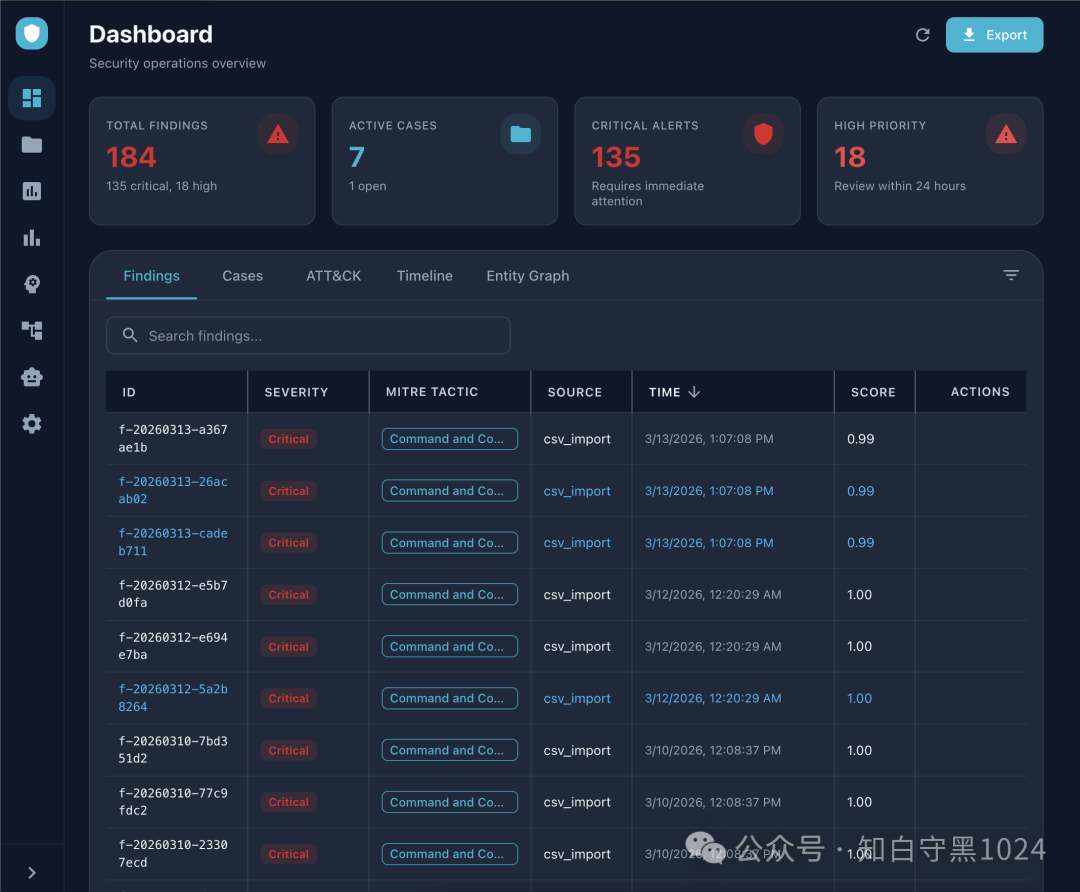Open the ATT&CK tab
1080x892 pixels.
(x=333, y=276)
